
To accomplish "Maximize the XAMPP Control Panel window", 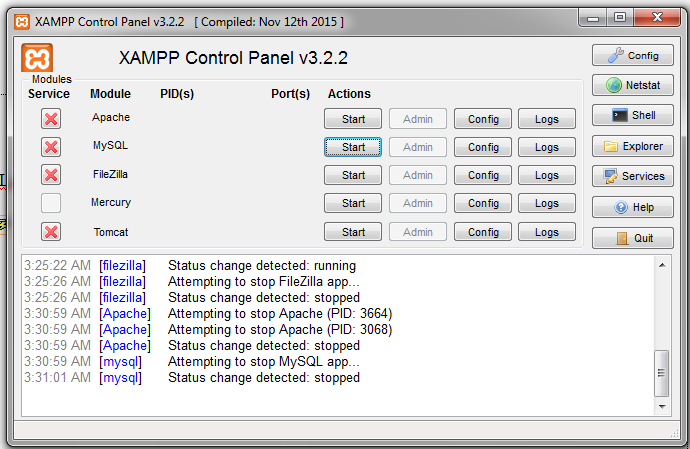I will pyautogui.click(x=620, y=18).
